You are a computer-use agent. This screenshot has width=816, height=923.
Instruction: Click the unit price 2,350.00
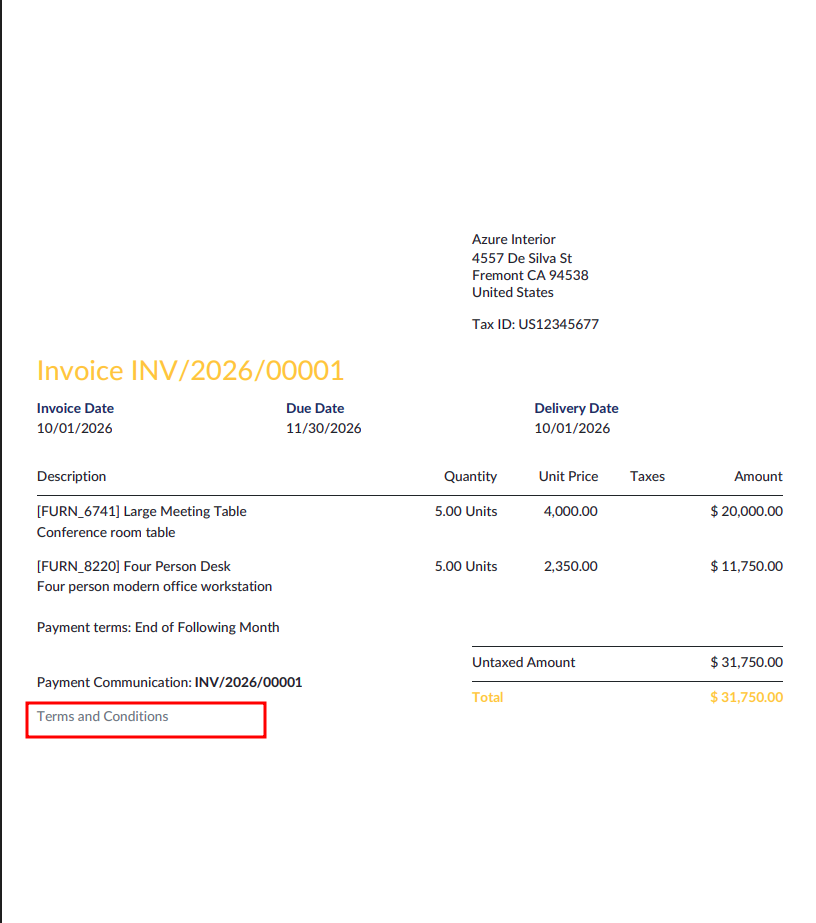coord(570,566)
